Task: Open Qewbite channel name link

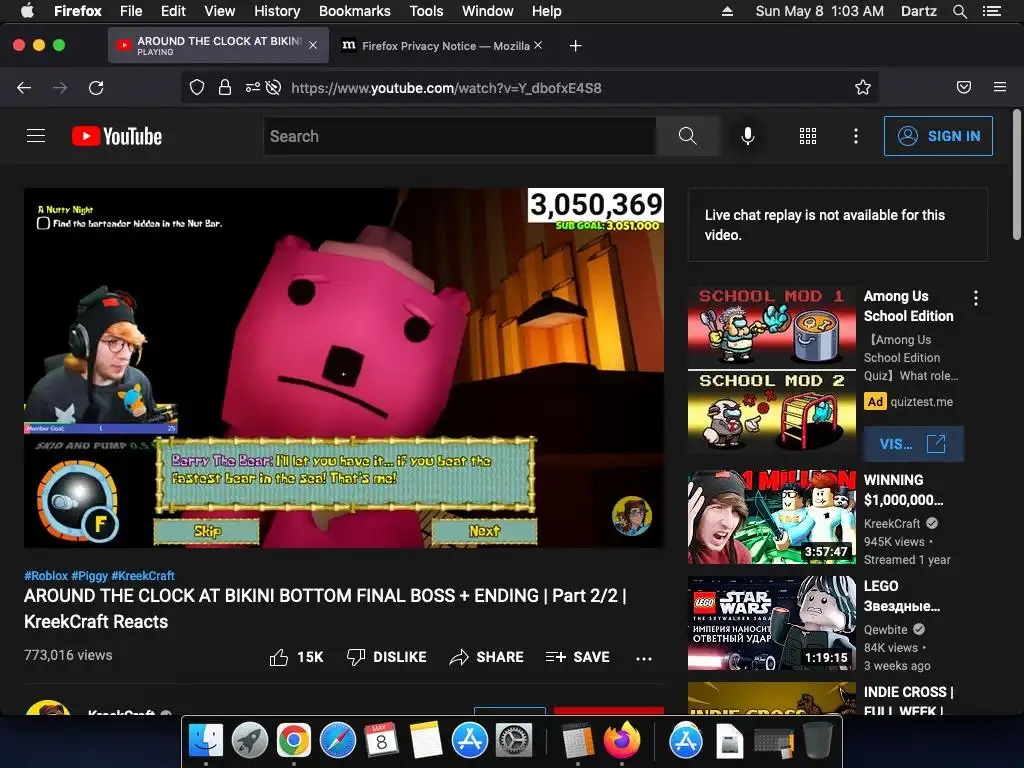Action: pyautogui.click(x=886, y=630)
